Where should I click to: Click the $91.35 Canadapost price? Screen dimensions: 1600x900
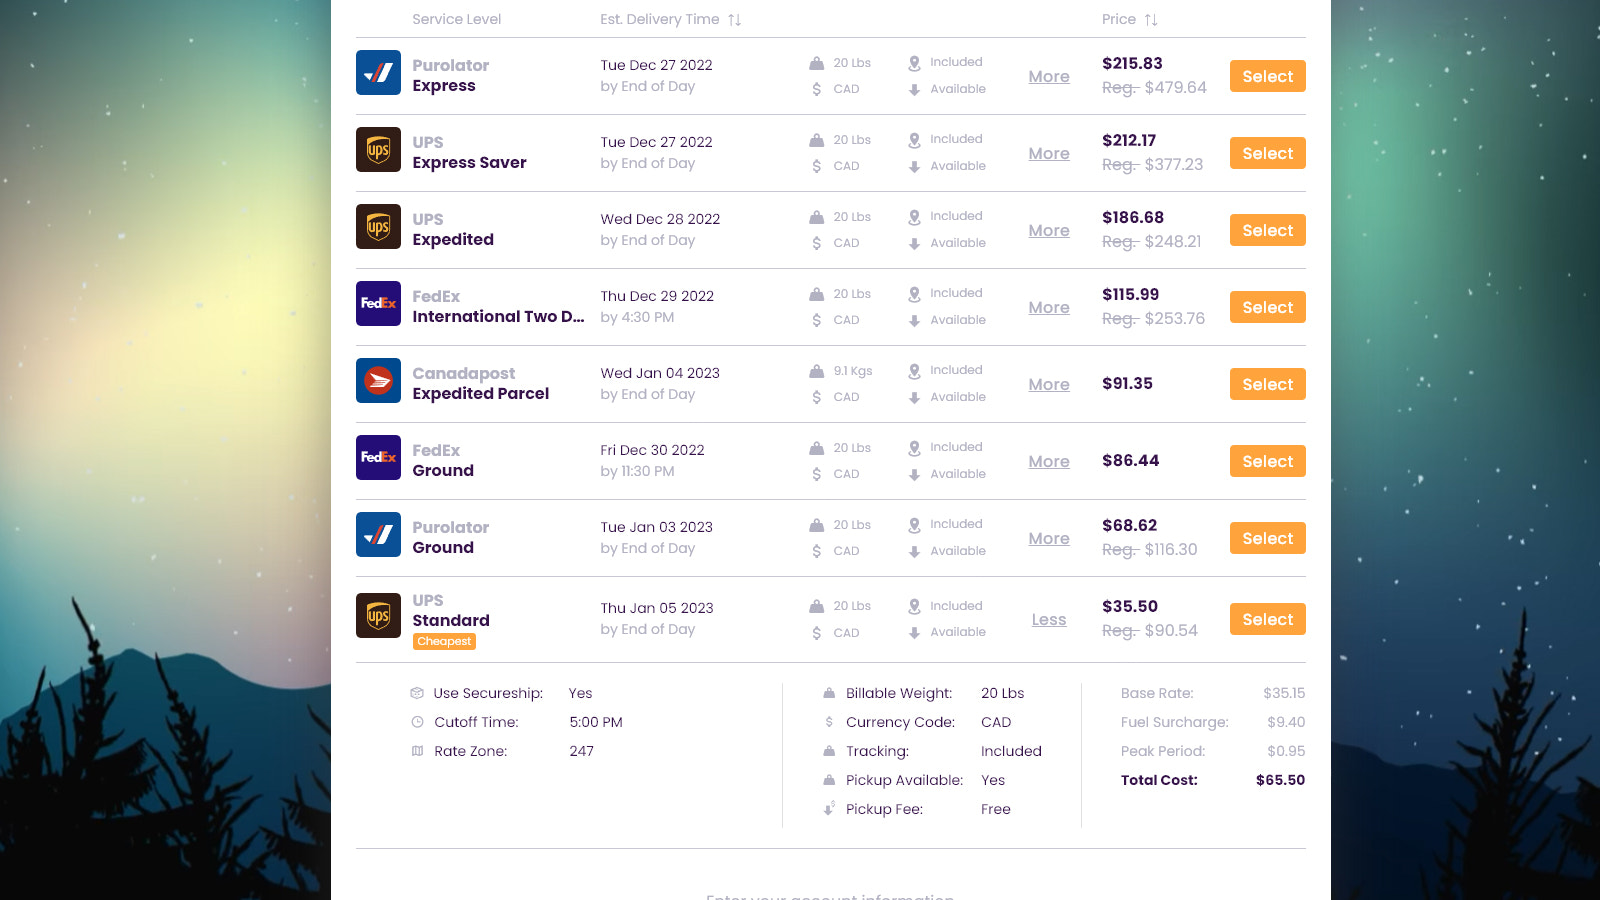pyautogui.click(x=1127, y=384)
